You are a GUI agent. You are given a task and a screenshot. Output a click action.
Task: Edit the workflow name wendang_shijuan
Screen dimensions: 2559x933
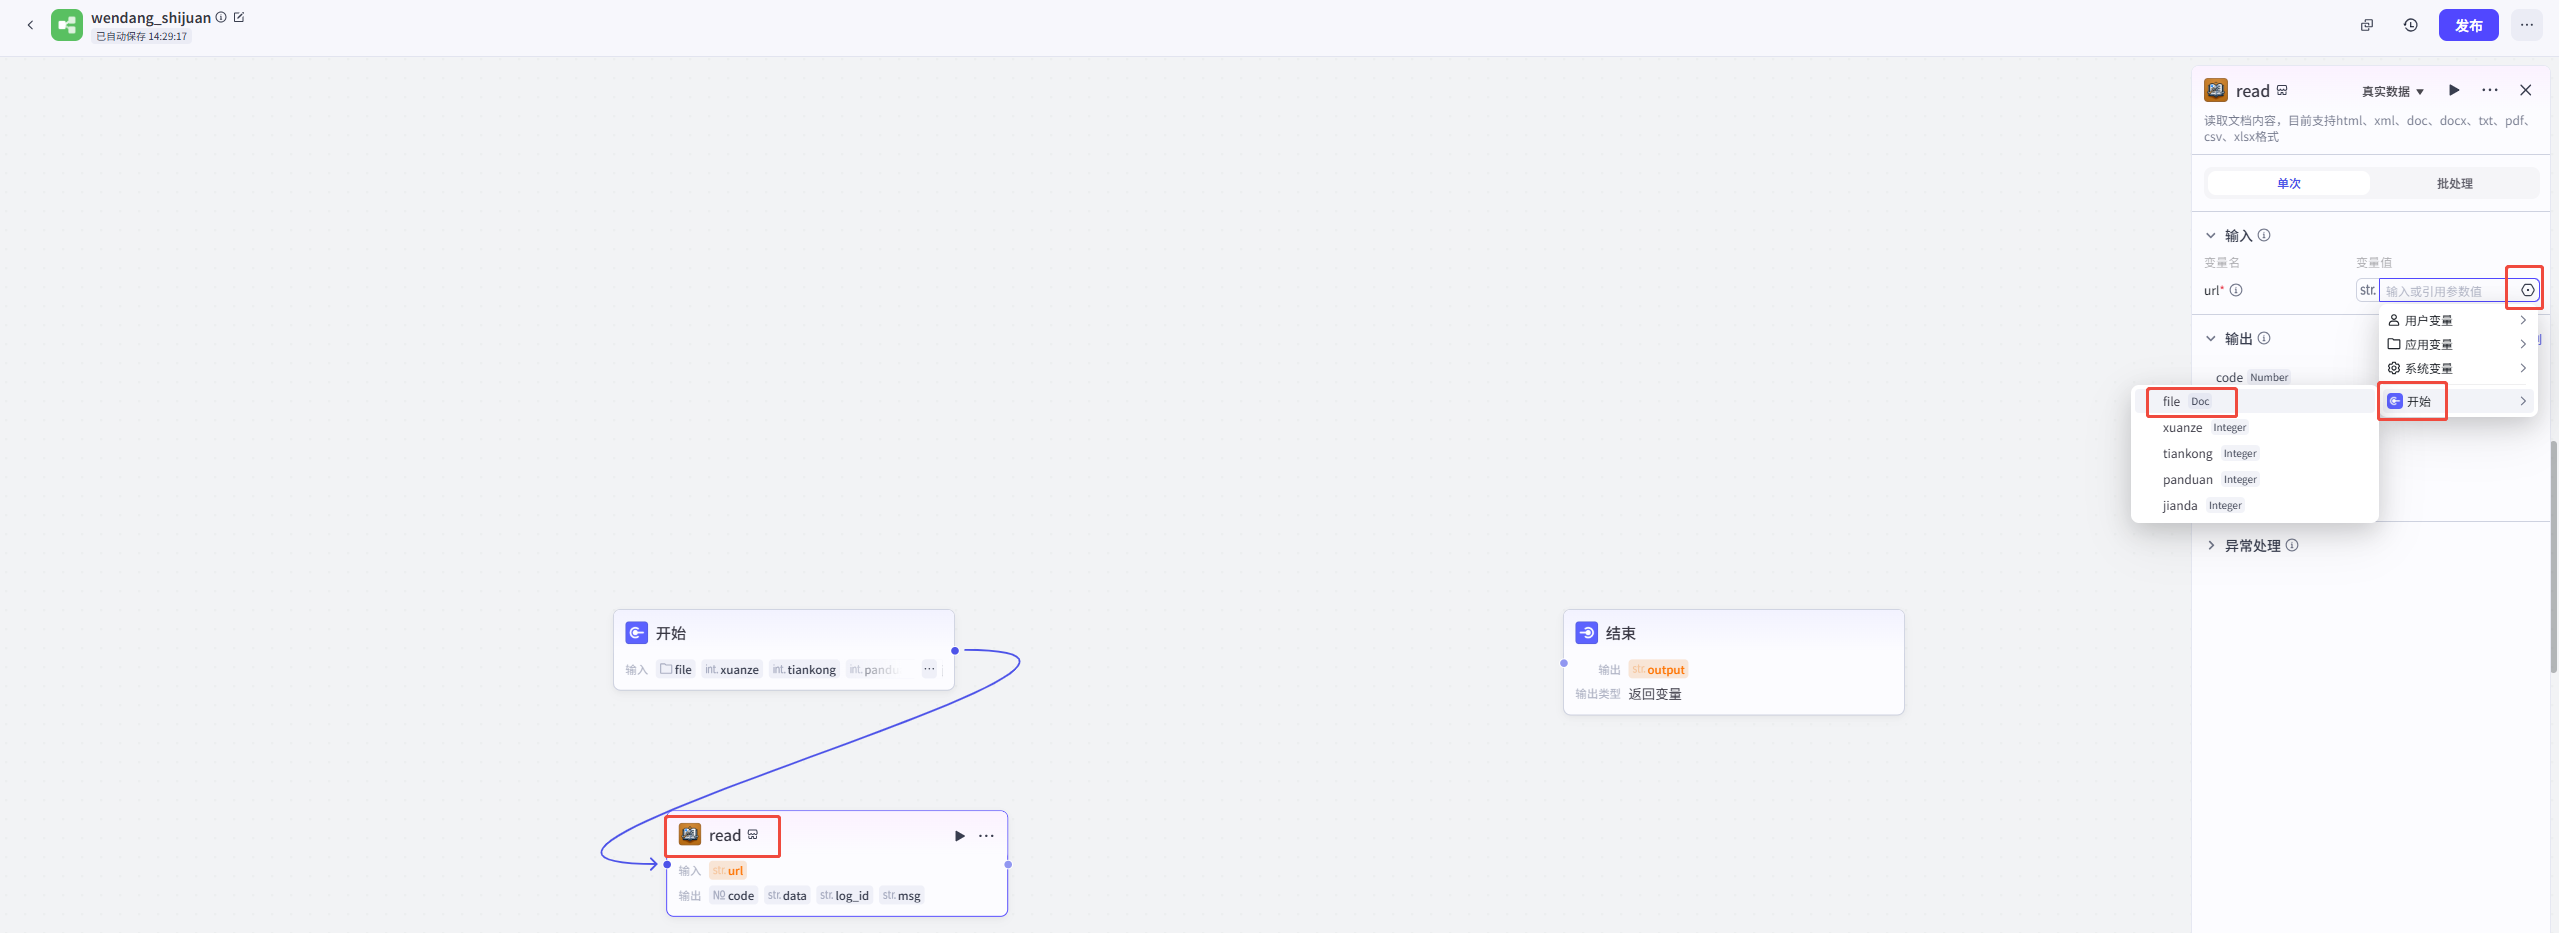[x=239, y=17]
